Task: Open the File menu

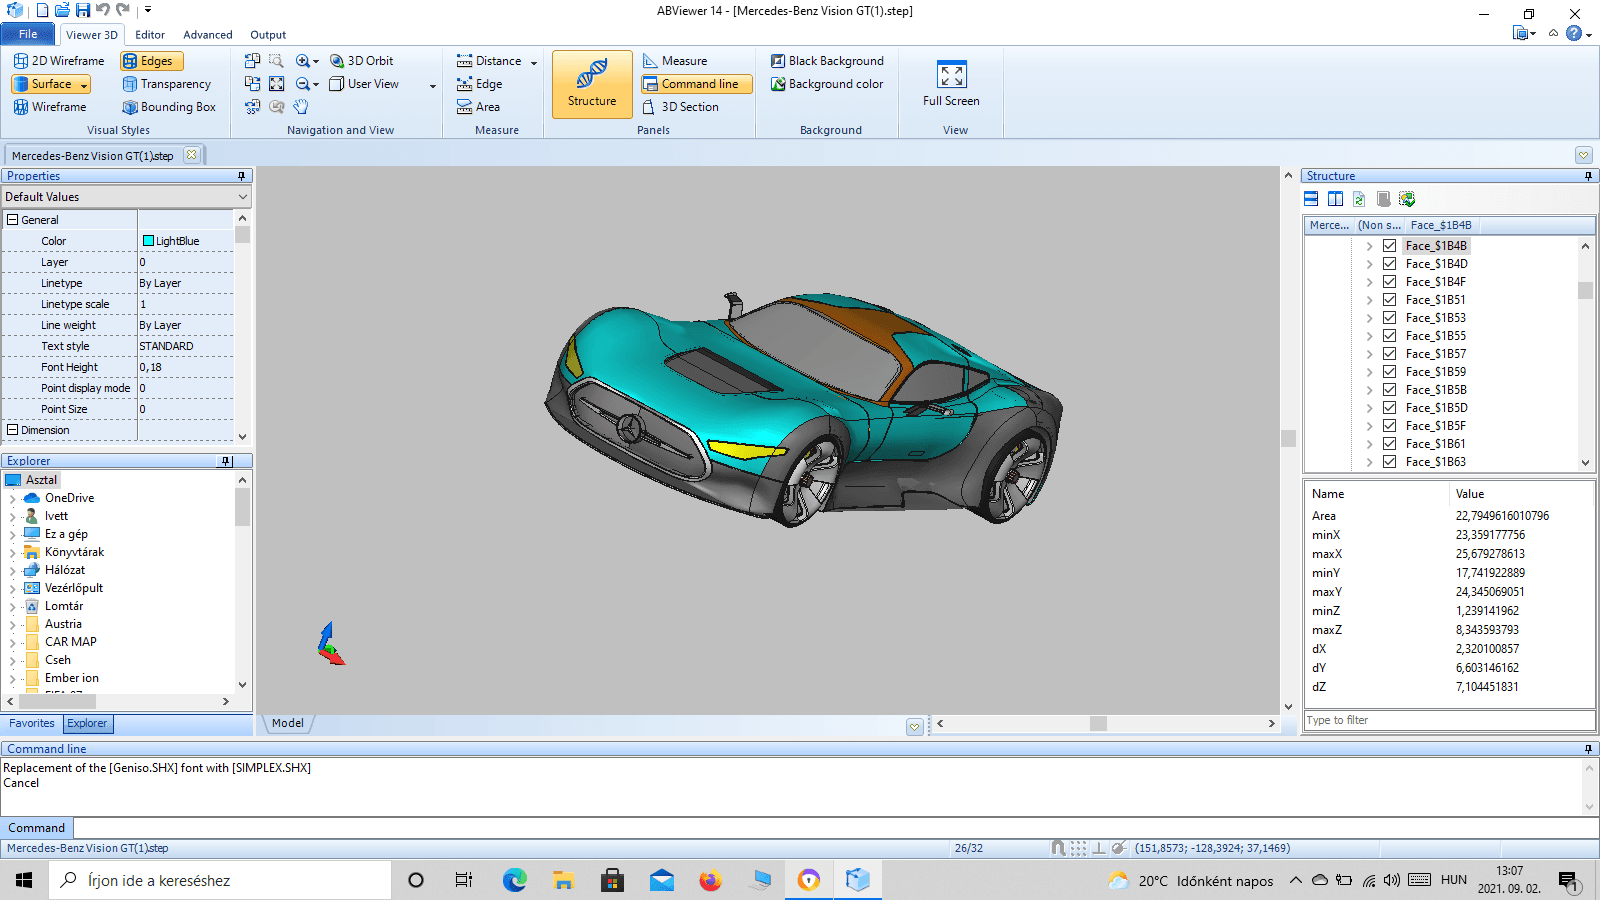Action: click(28, 34)
